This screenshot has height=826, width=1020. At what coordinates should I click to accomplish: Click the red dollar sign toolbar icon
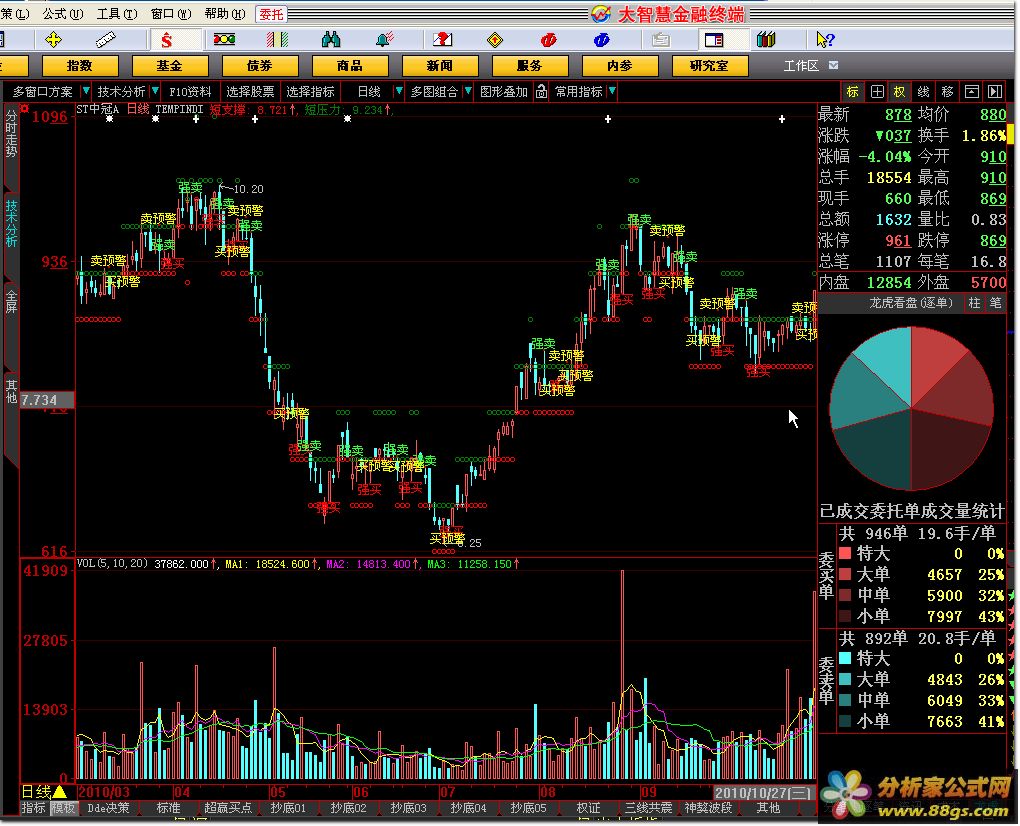click(x=167, y=40)
